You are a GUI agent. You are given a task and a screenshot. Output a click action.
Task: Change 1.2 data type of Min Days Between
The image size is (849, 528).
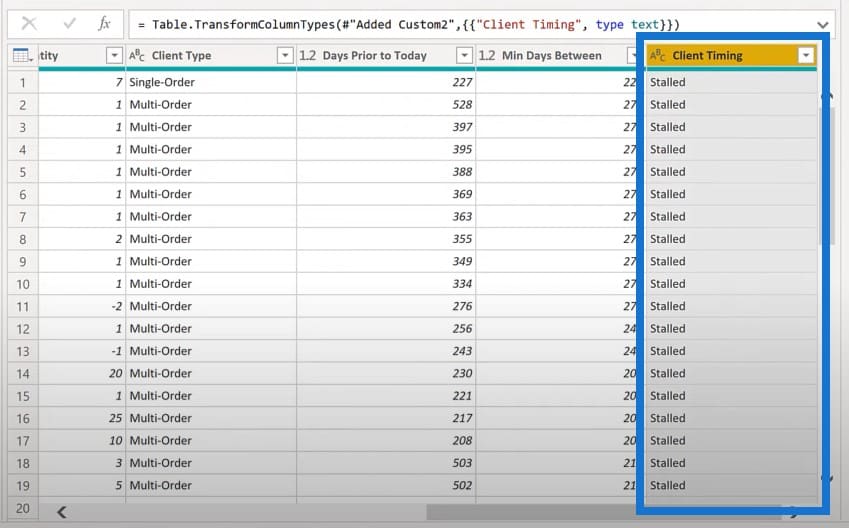[x=487, y=55]
